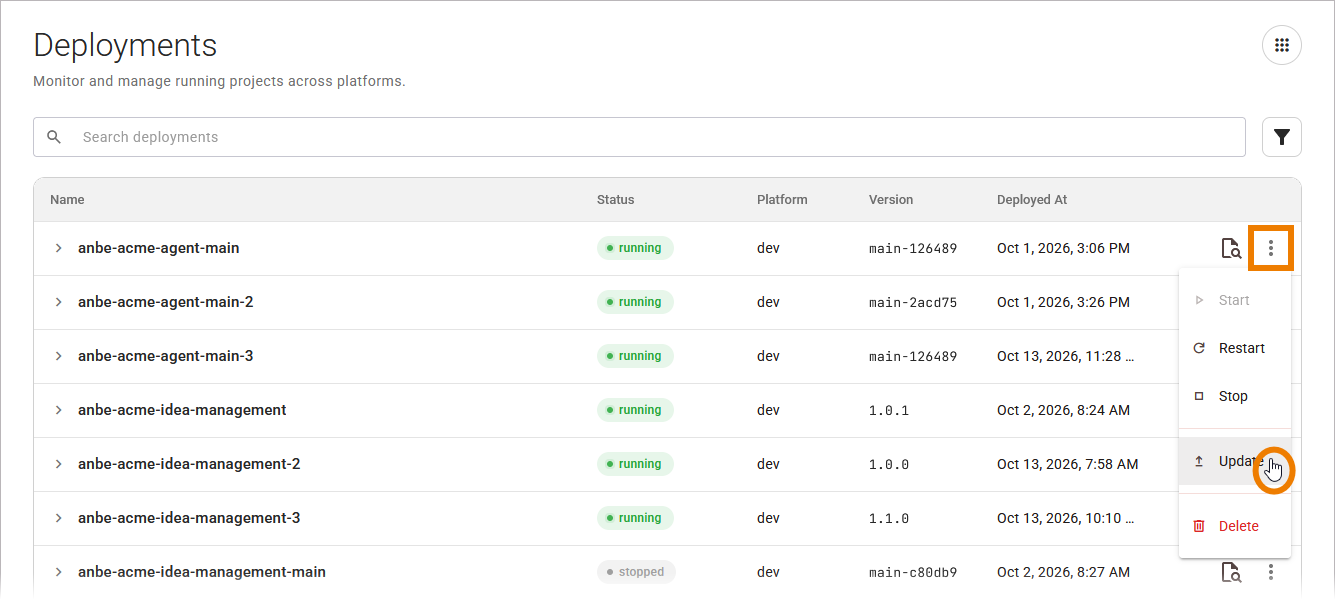View logs for anbe-acme-idea-management-main
The height and width of the screenshot is (600, 1335).
(1231, 572)
